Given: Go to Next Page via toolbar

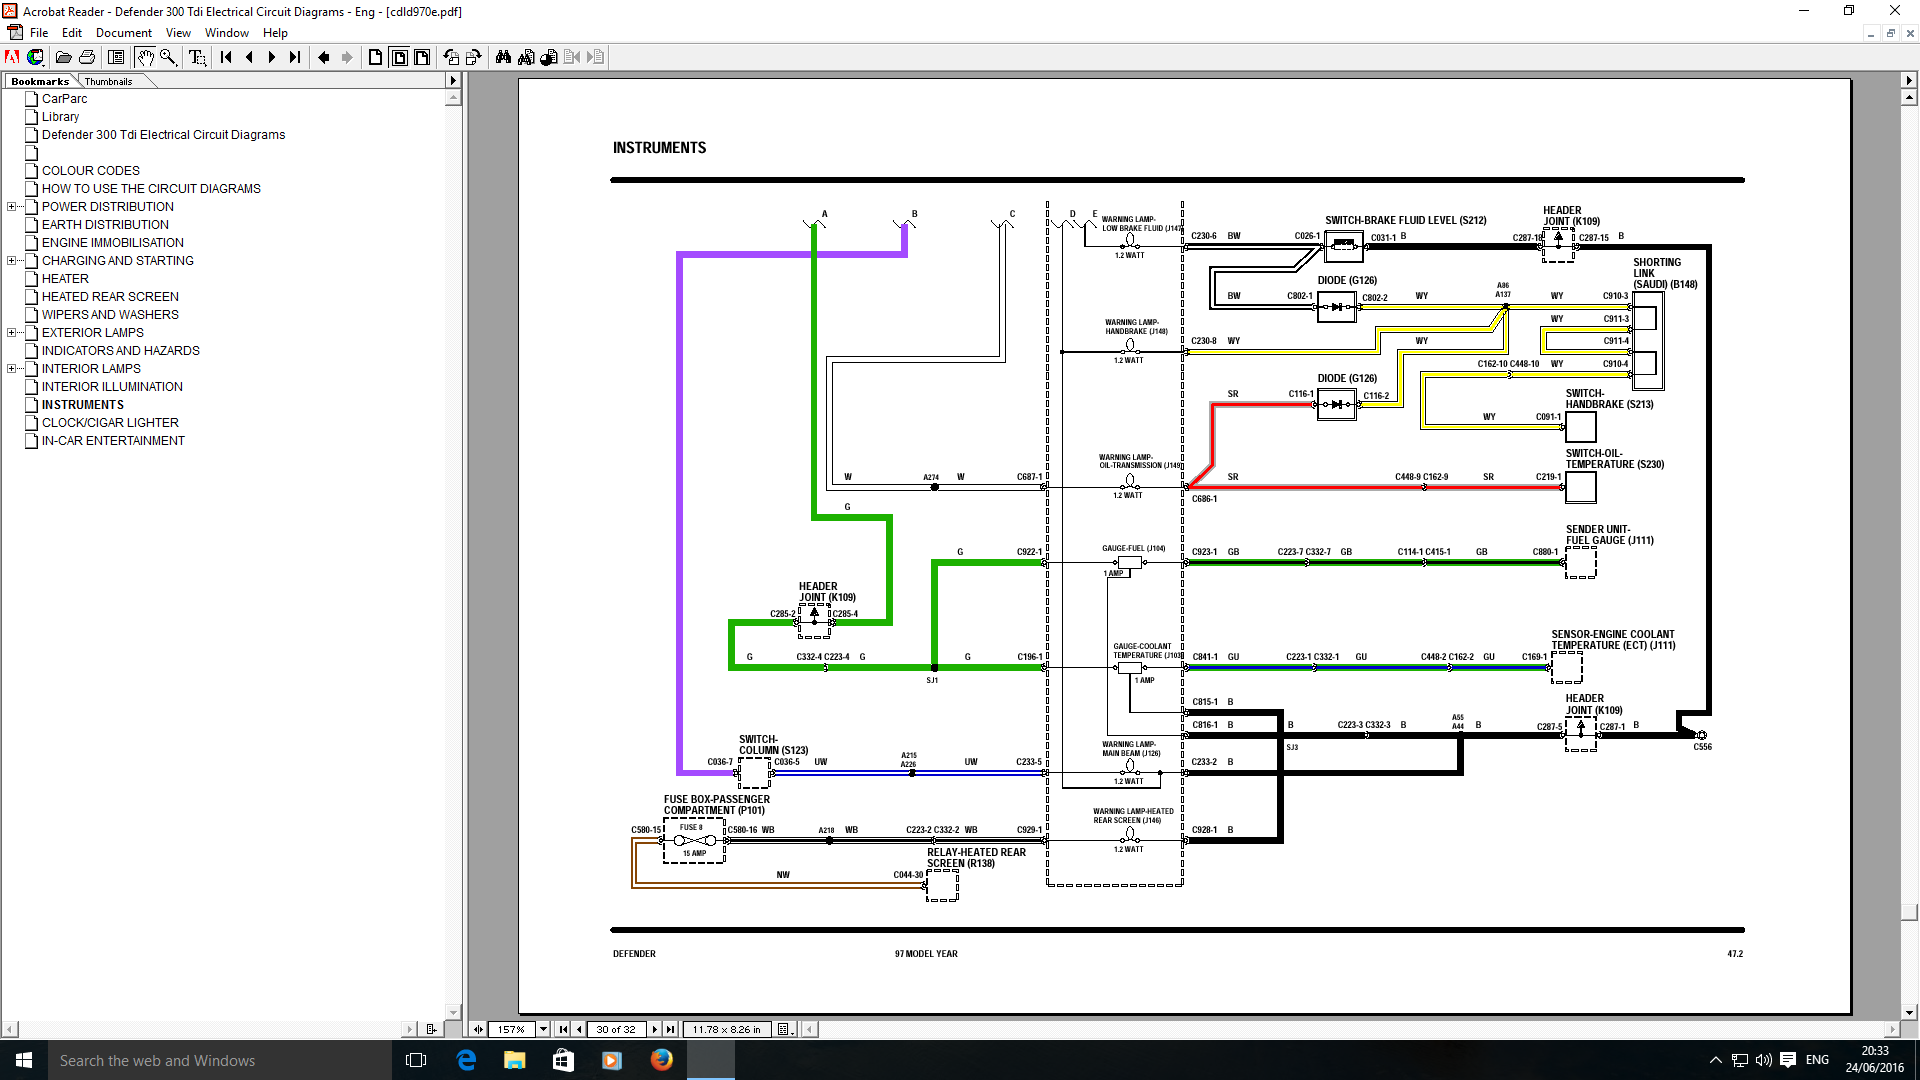Looking at the screenshot, I should [272, 57].
